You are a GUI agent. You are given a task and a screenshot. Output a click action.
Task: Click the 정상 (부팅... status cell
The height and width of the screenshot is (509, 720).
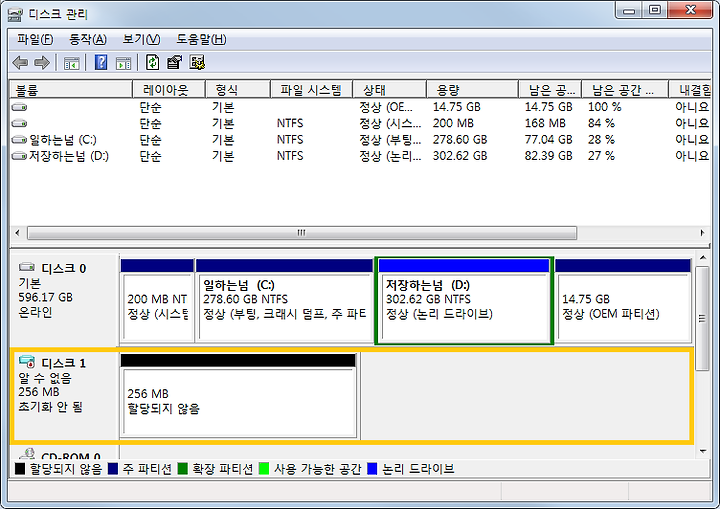click(390, 140)
